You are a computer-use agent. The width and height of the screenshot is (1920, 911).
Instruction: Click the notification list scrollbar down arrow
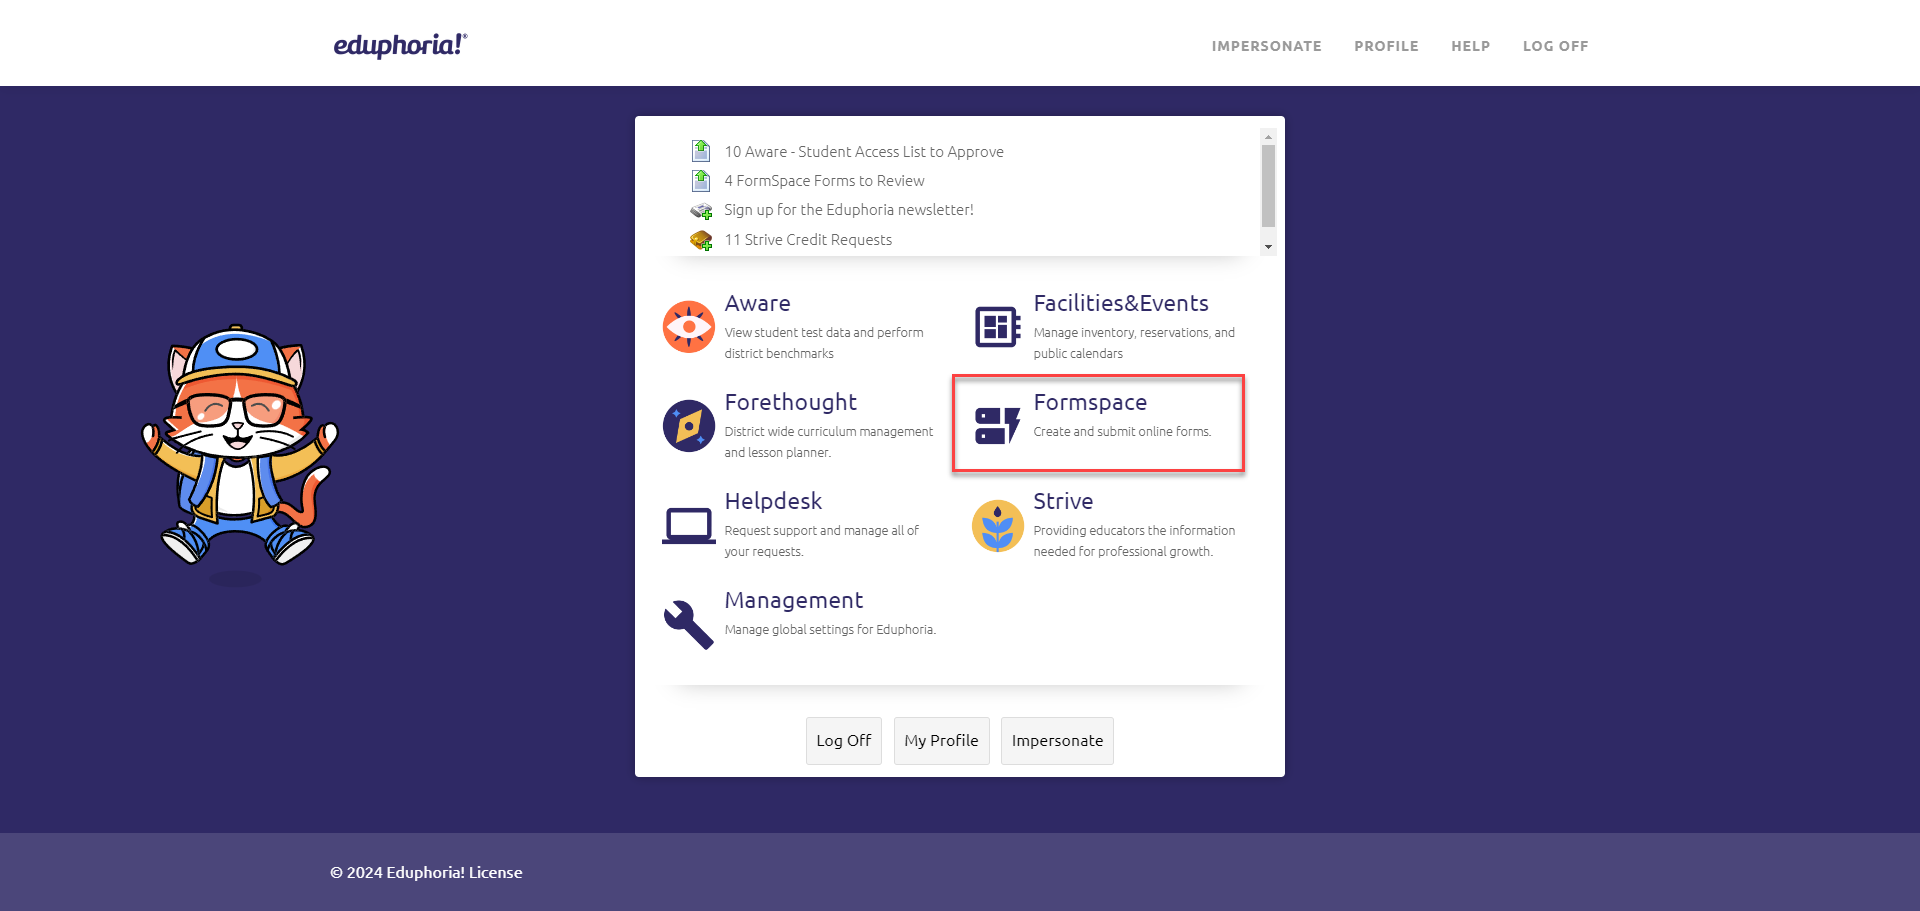(x=1268, y=246)
